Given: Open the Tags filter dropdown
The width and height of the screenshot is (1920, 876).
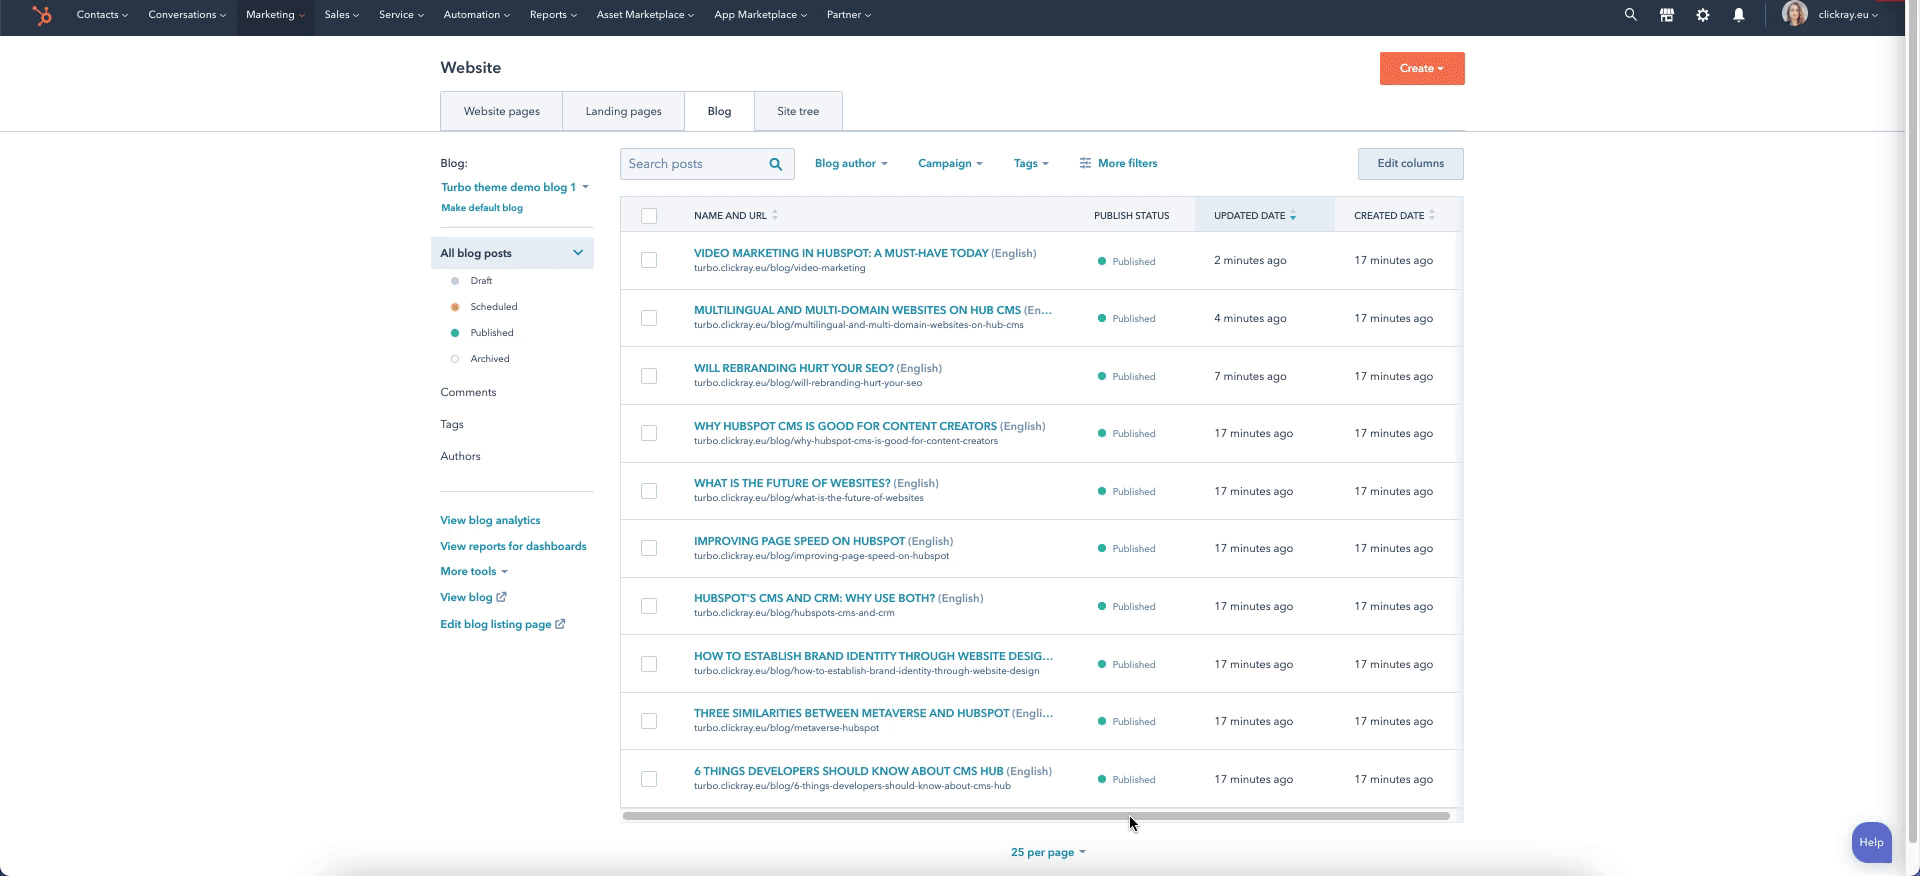Looking at the screenshot, I should pos(1031,163).
